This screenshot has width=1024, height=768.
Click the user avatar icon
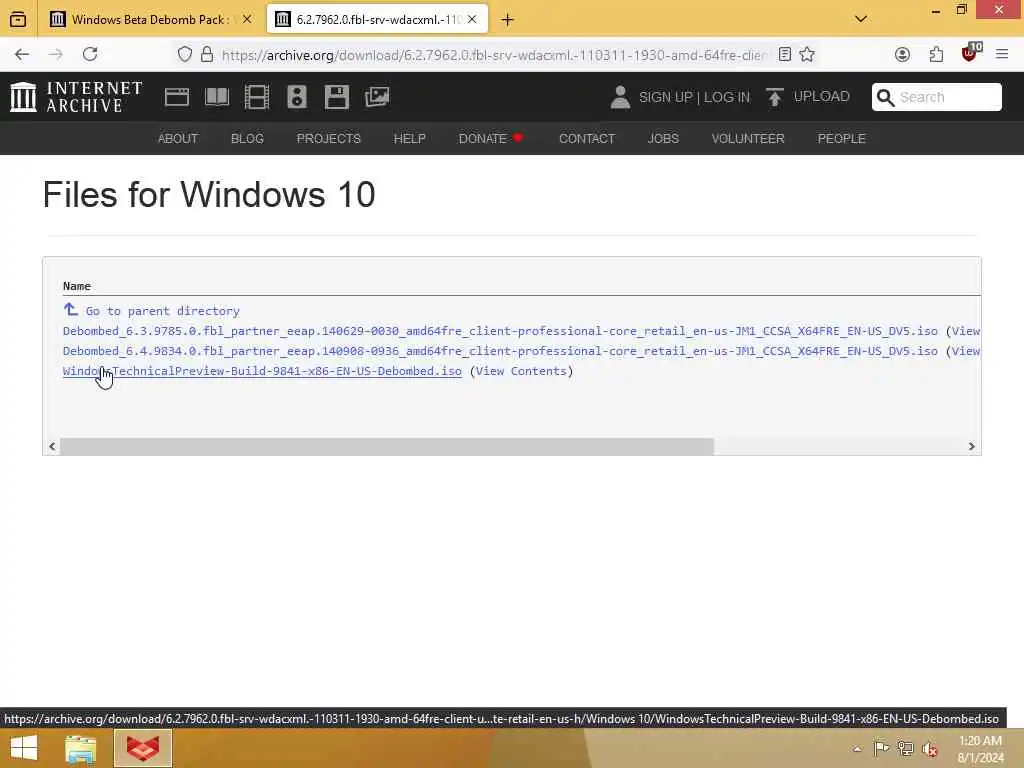point(620,97)
